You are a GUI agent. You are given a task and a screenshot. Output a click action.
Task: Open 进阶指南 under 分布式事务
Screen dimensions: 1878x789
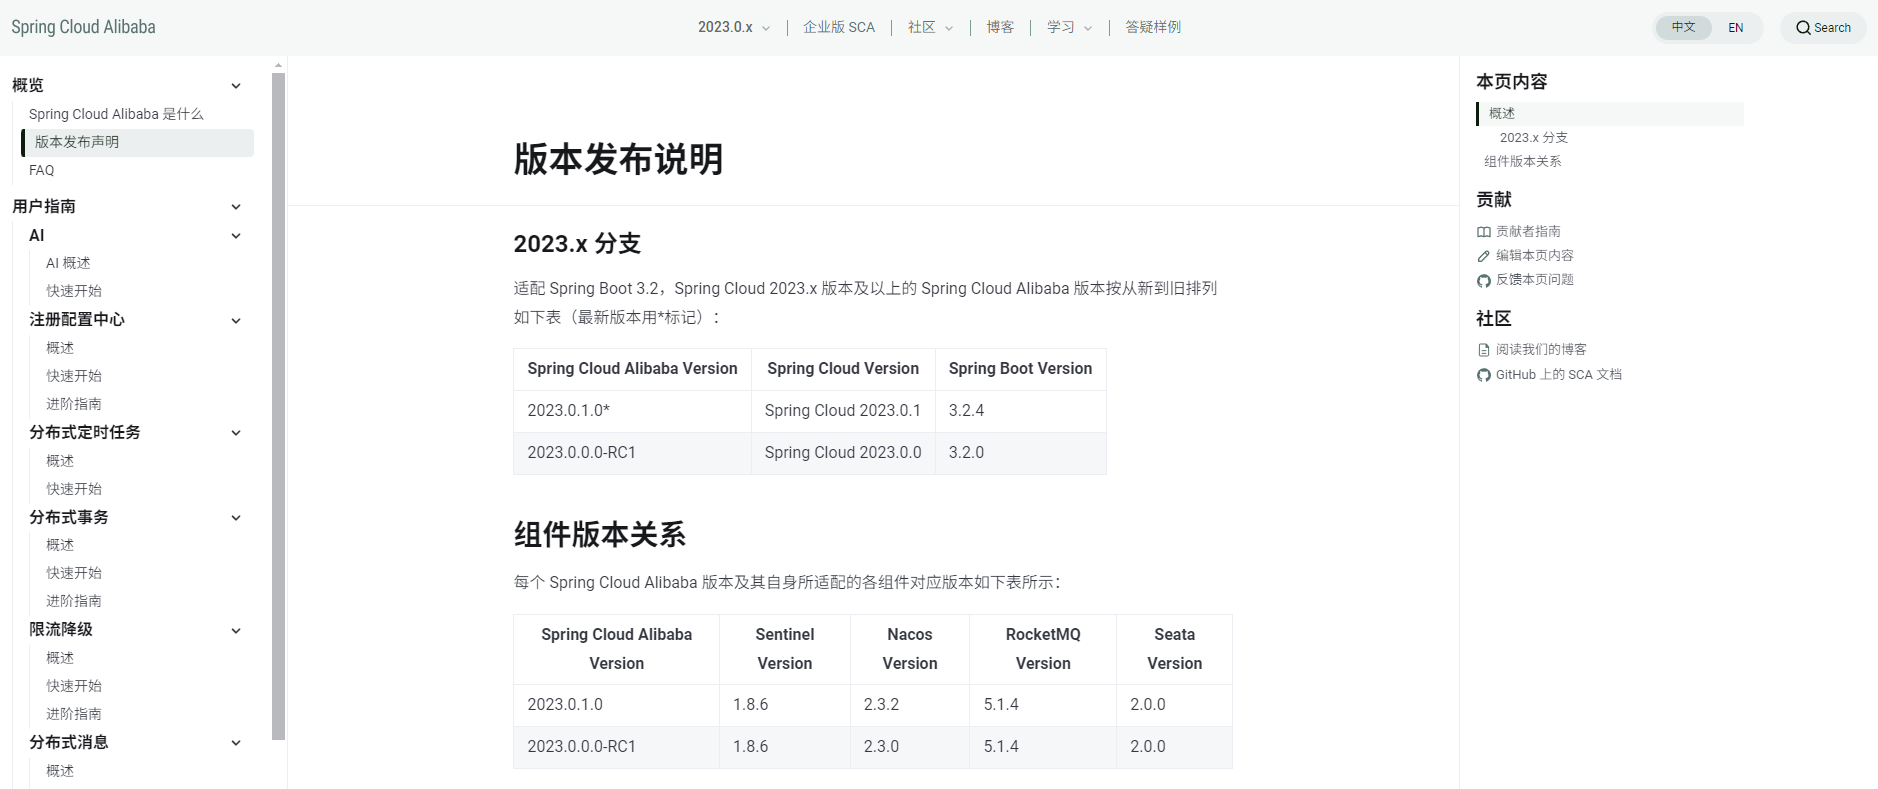[x=74, y=601]
